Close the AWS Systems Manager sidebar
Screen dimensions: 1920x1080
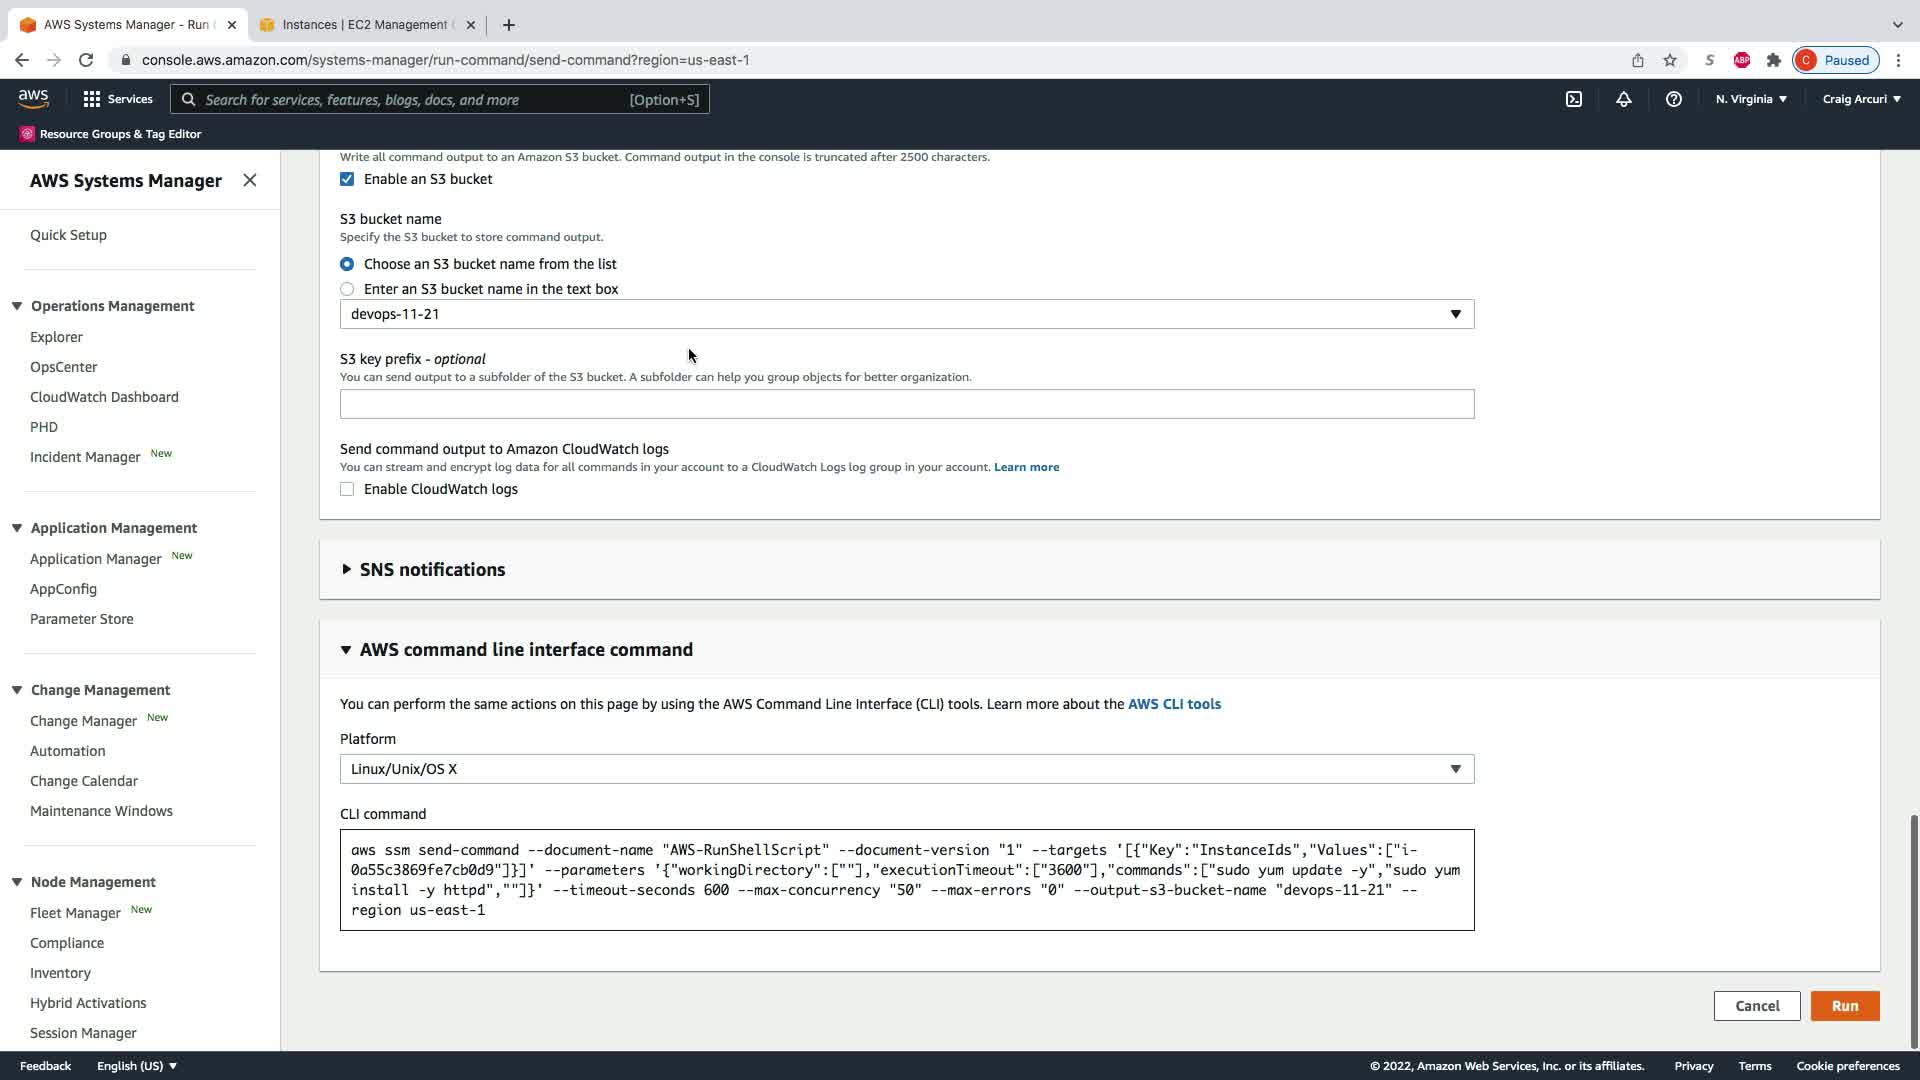pos(250,180)
